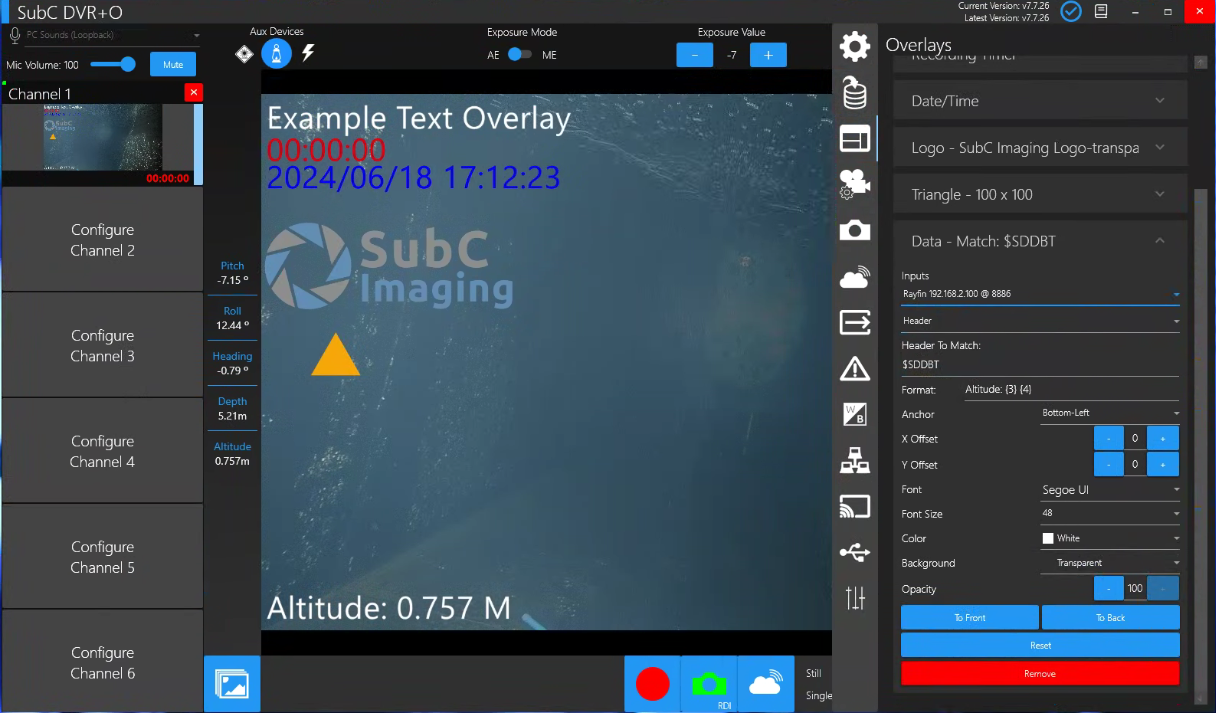Select Configure Channel 4
The height and width of the screenshot is (713, 1216).
102,451
